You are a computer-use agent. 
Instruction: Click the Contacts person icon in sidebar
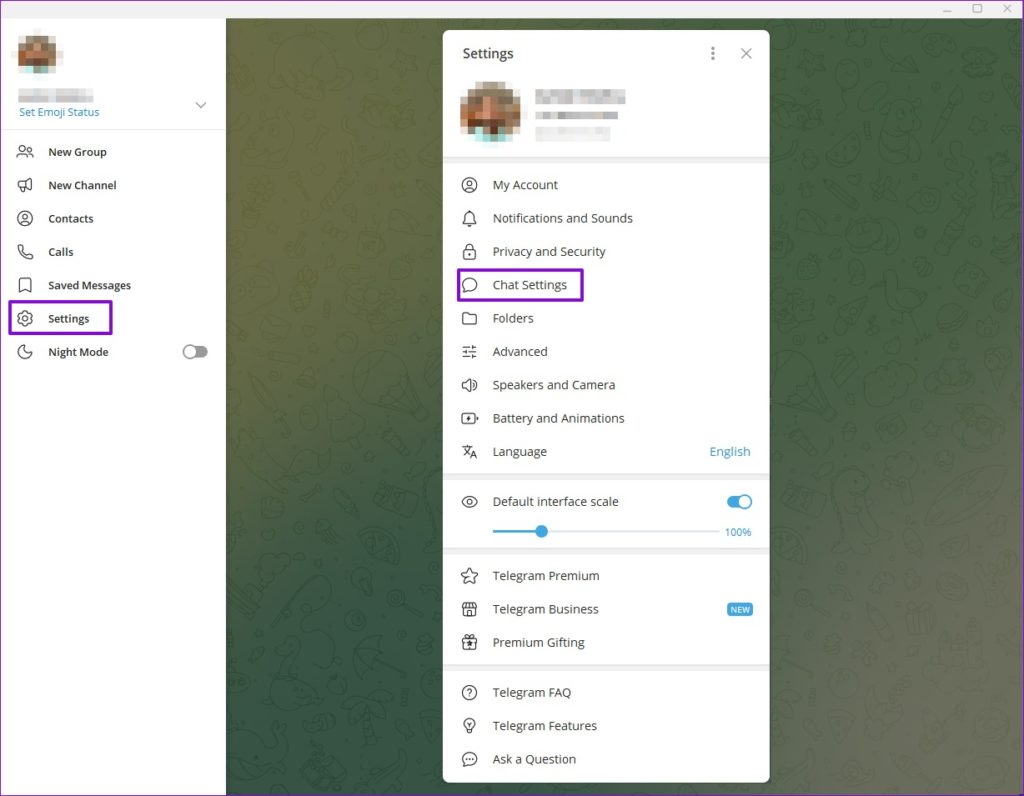tap(25, 218)
